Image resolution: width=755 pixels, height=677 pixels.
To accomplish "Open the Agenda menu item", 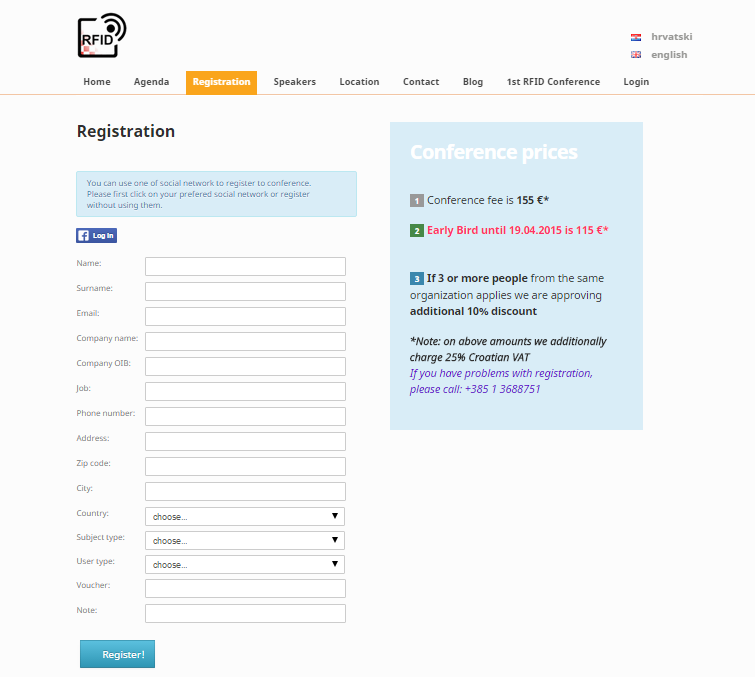I will (151, 82).
